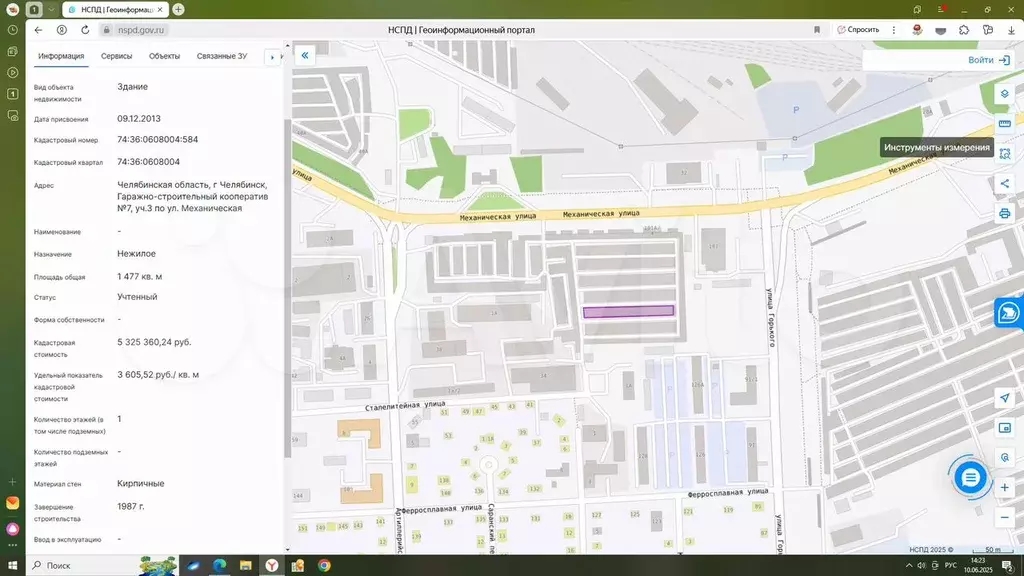
Task: Open the Yandex ID account icon
Action: [x=61, y=30]
